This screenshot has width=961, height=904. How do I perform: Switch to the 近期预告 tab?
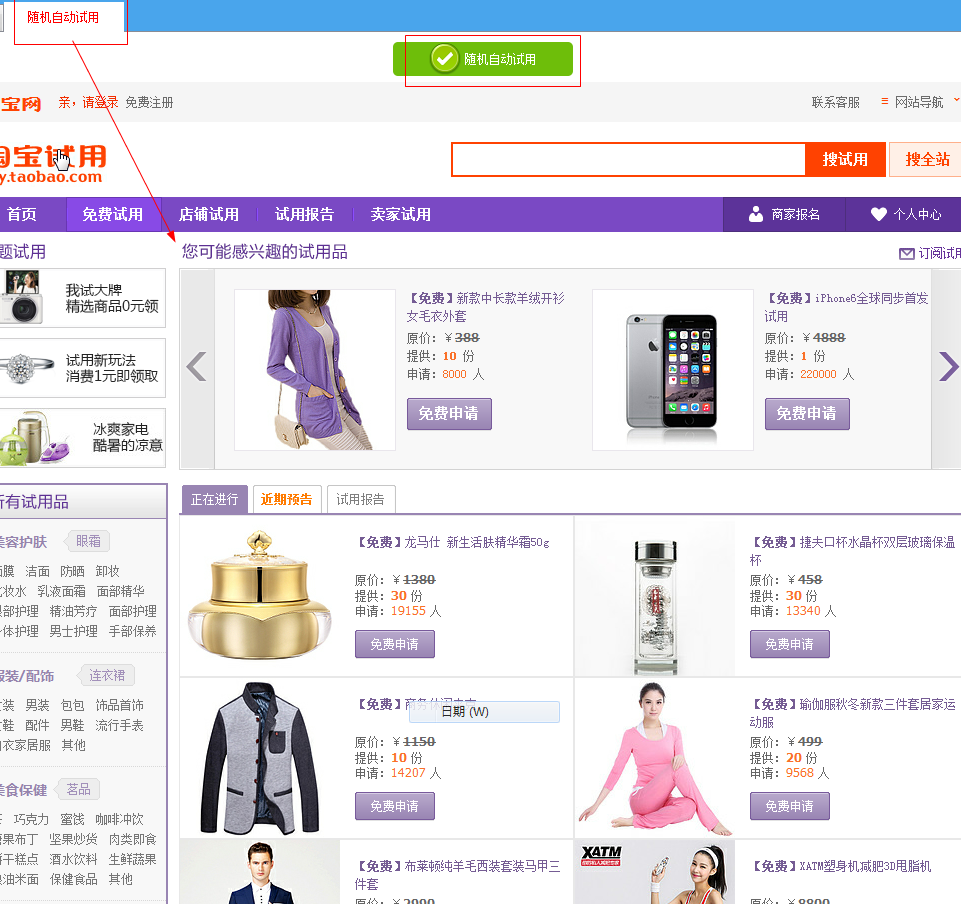pyautogui.click(x=287, y=499)
